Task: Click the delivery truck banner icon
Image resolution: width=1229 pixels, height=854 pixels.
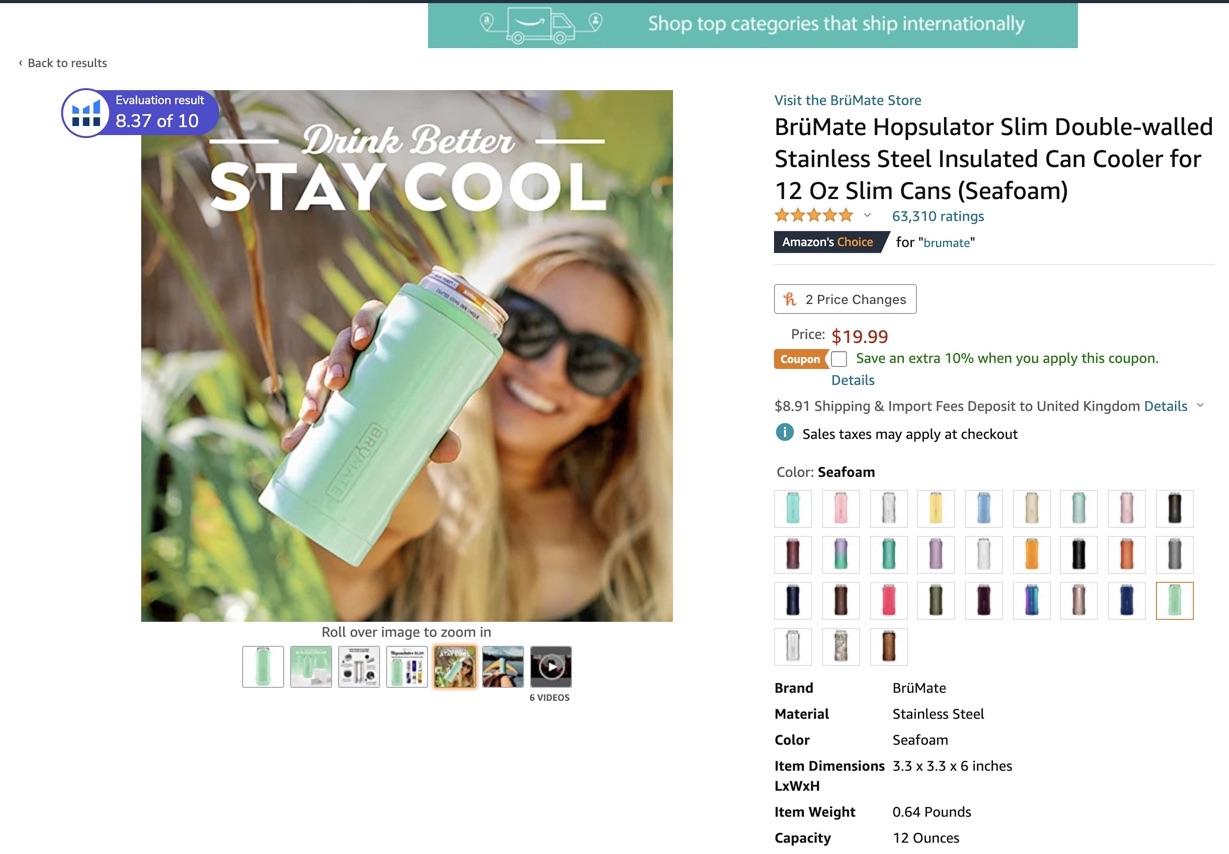Action: 540,25
